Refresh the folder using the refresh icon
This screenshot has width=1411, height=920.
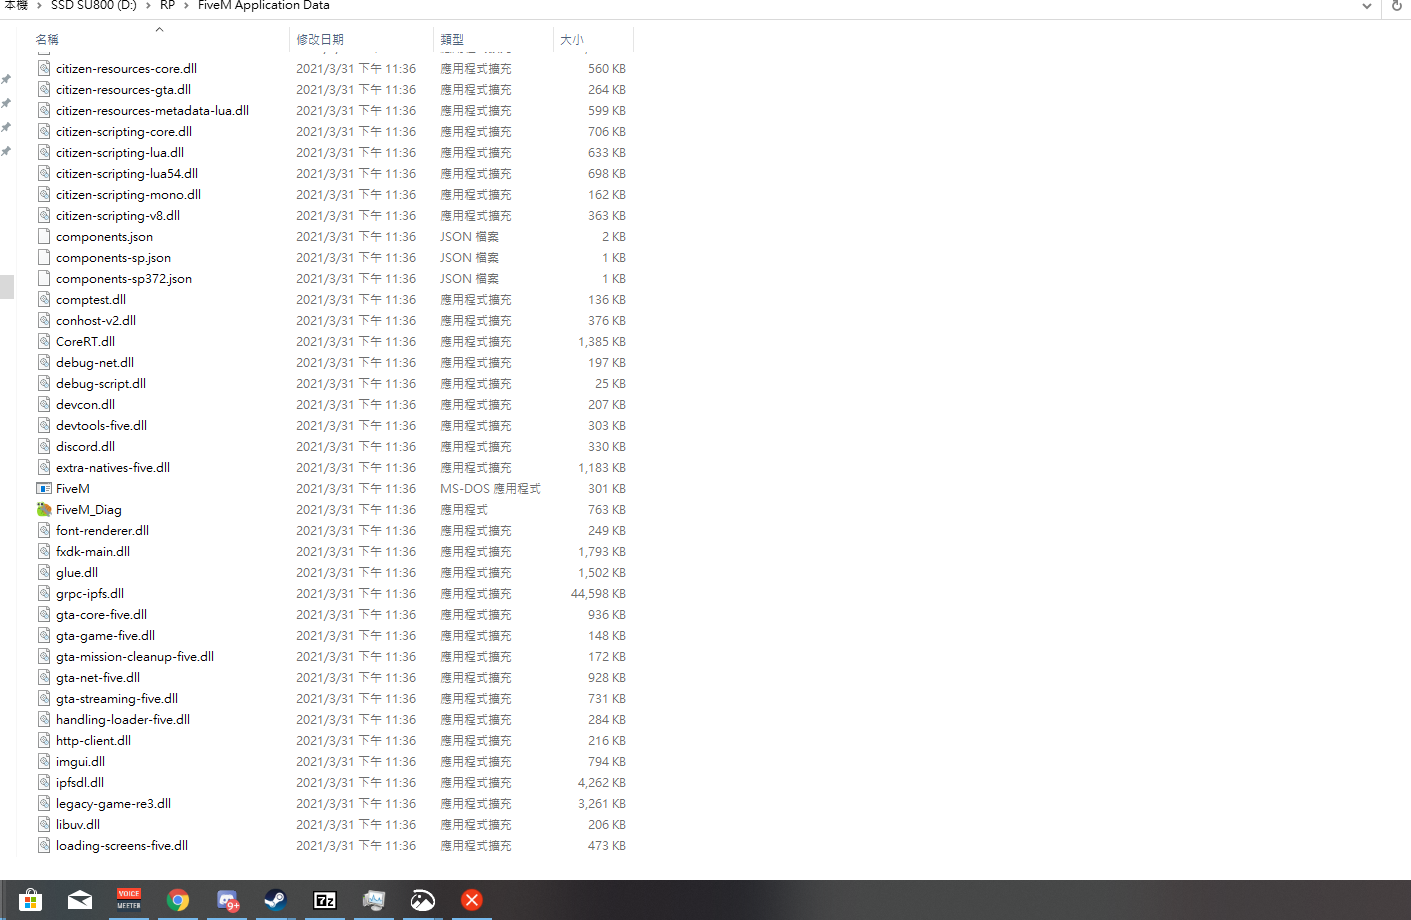[1395, 6]
